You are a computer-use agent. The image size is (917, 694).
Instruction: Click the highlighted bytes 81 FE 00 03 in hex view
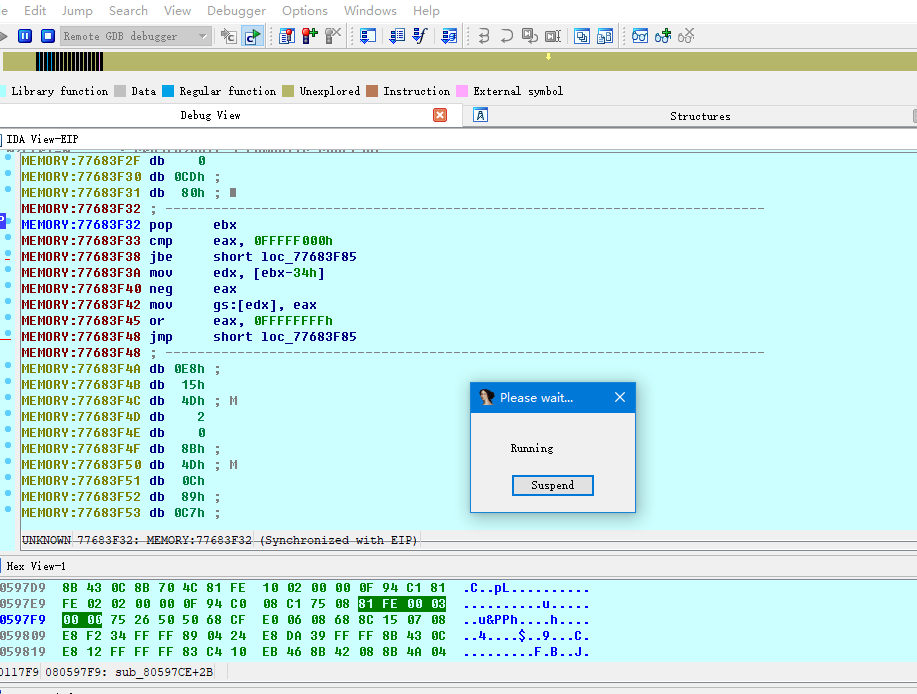pos(402,603)
